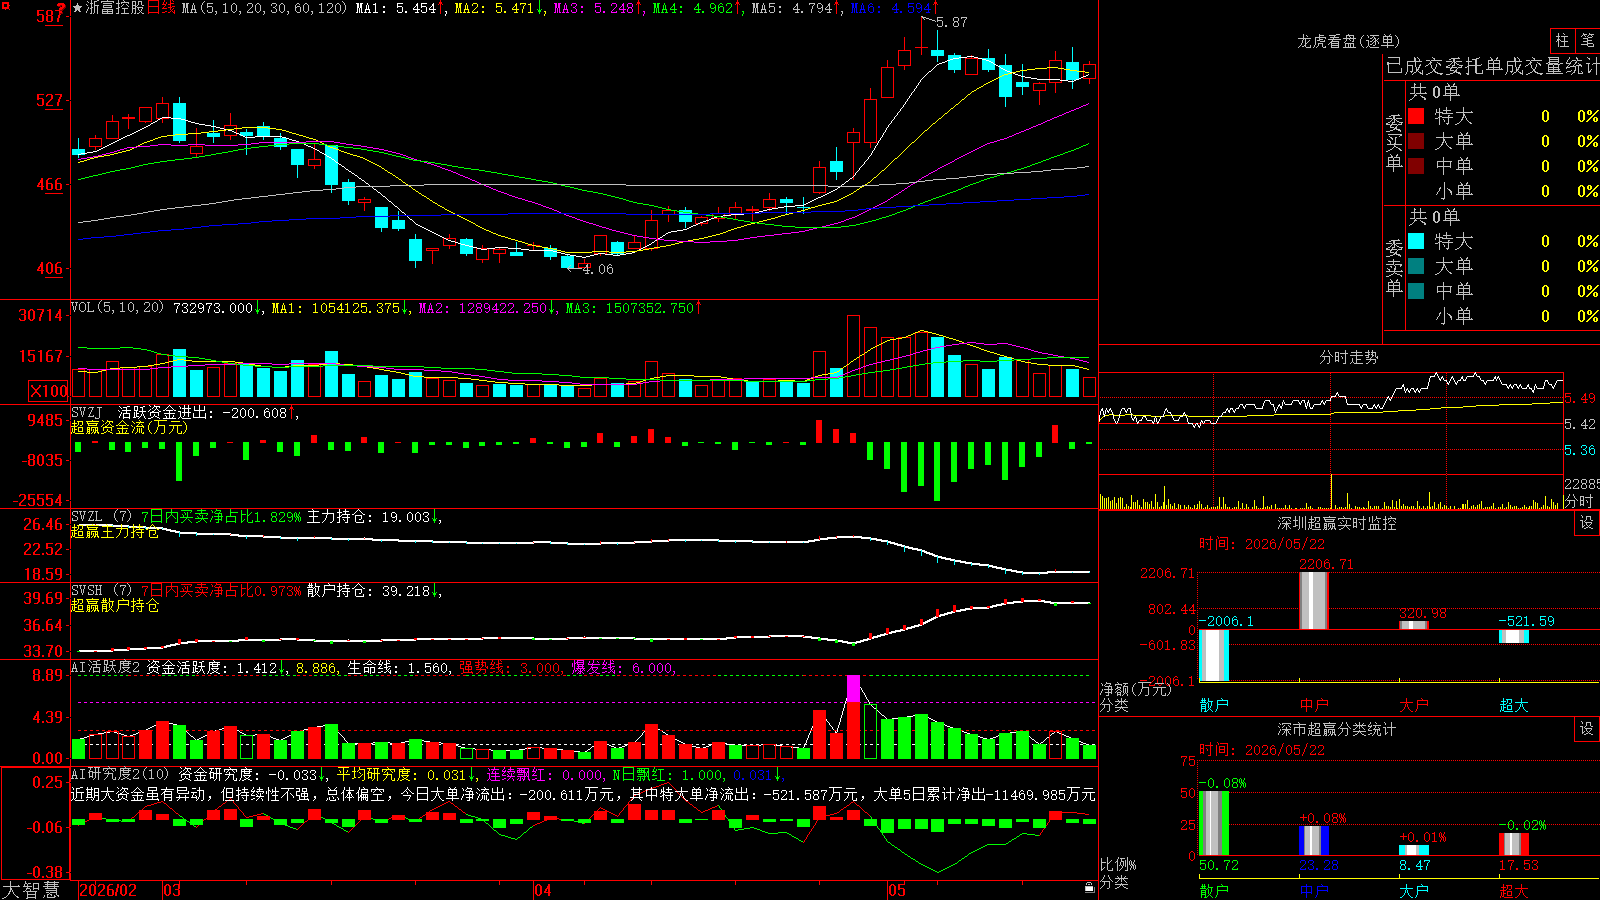1600x900 pixels.
Task: Click the 时间: 2026/05/22 label in 深圳超赢实时监控
Action: 1262,544
